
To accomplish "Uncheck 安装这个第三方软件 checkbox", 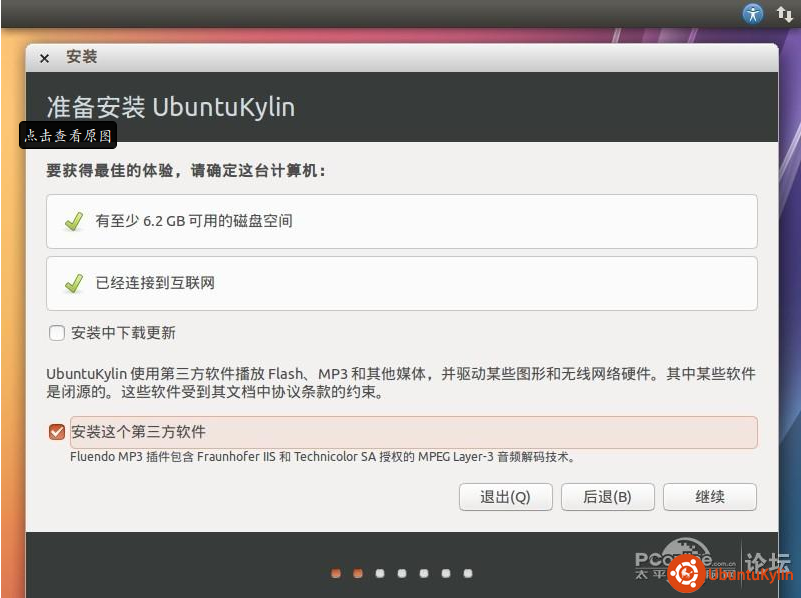I will pos(57,432).
